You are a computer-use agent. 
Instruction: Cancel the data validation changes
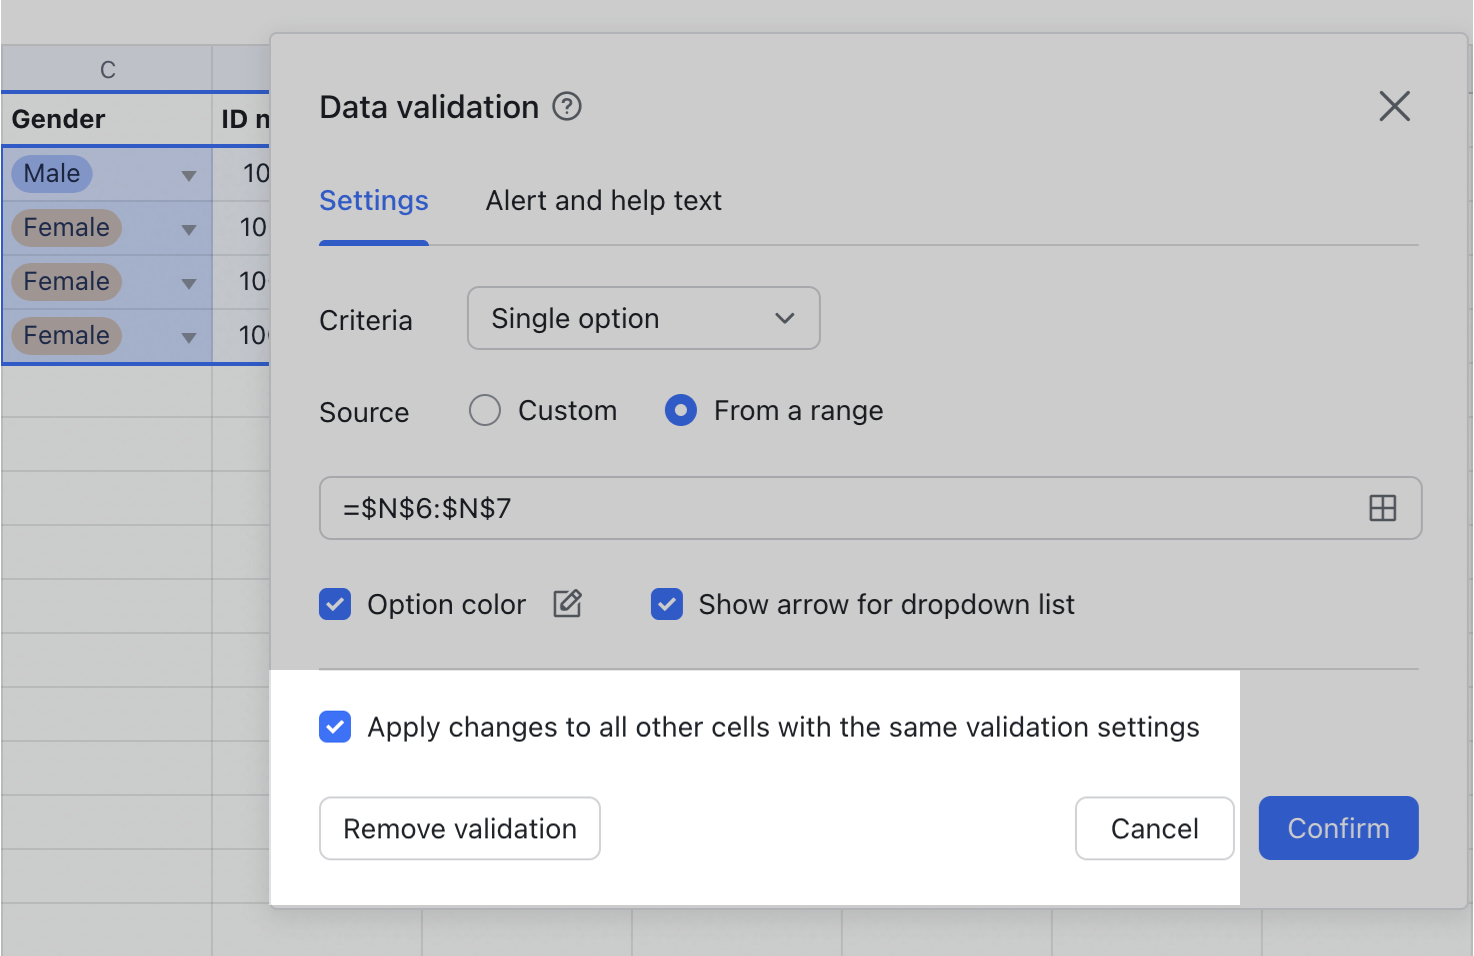1154,828
